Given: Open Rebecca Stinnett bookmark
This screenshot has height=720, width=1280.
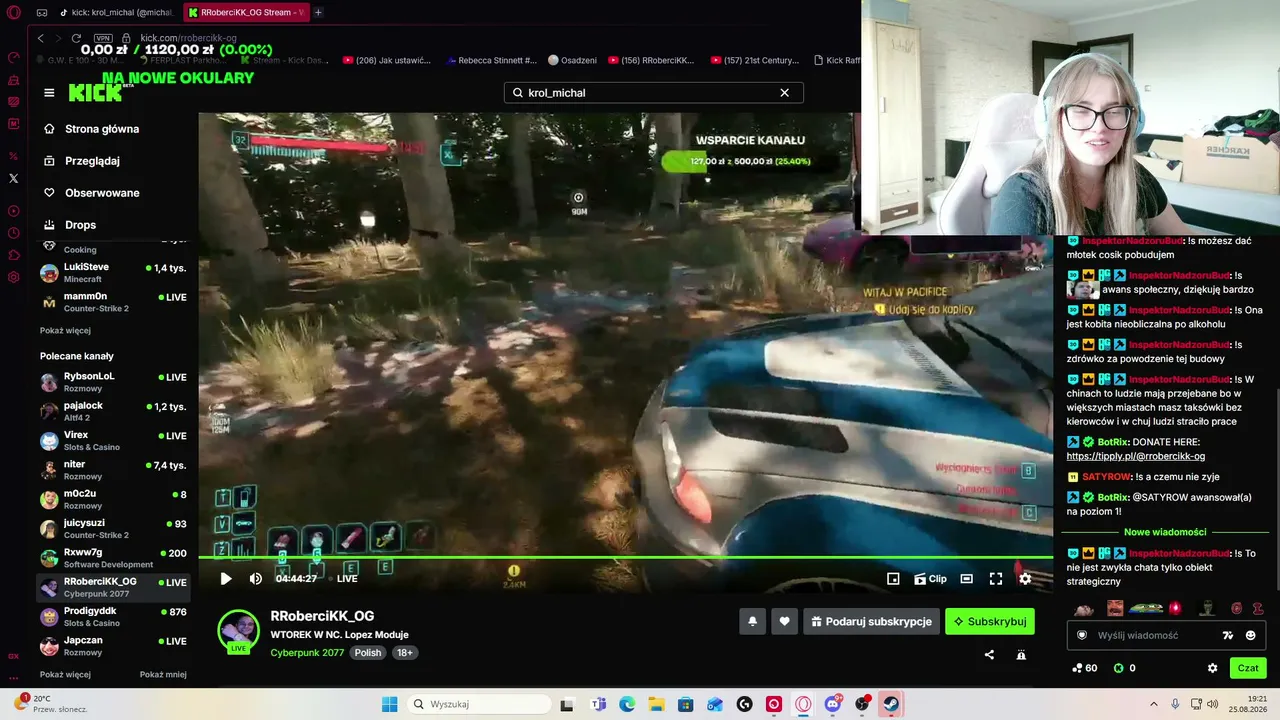Looking at the screenshot, I should [491, 60].
